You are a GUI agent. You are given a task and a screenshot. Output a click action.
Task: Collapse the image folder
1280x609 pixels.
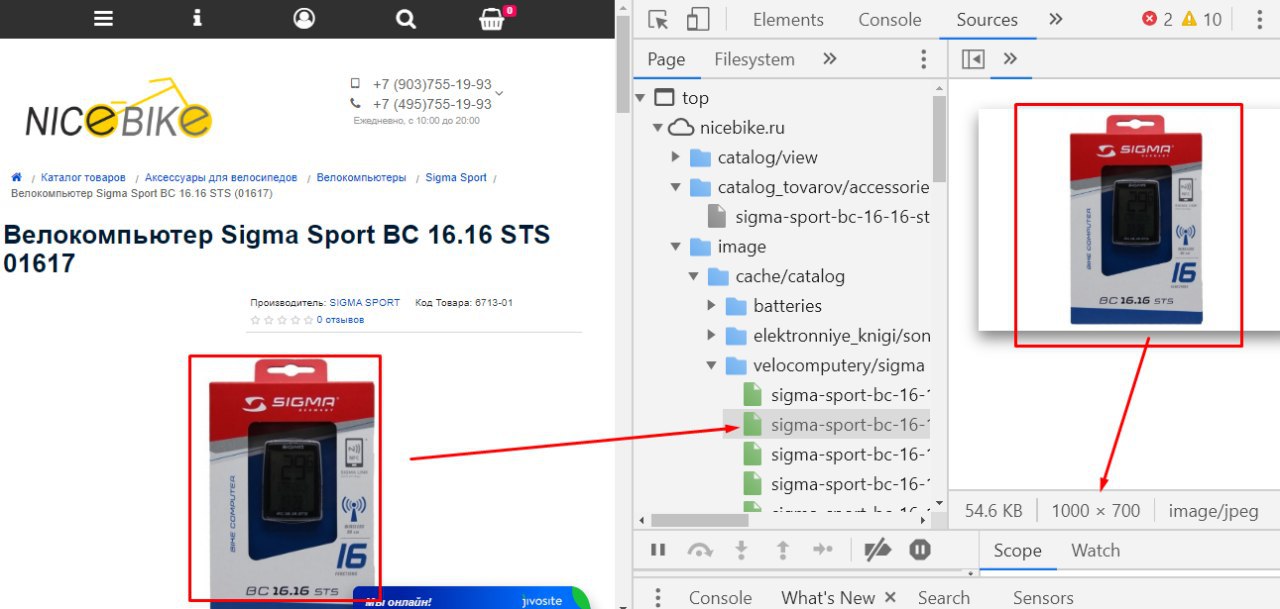[x=676, y=246]
